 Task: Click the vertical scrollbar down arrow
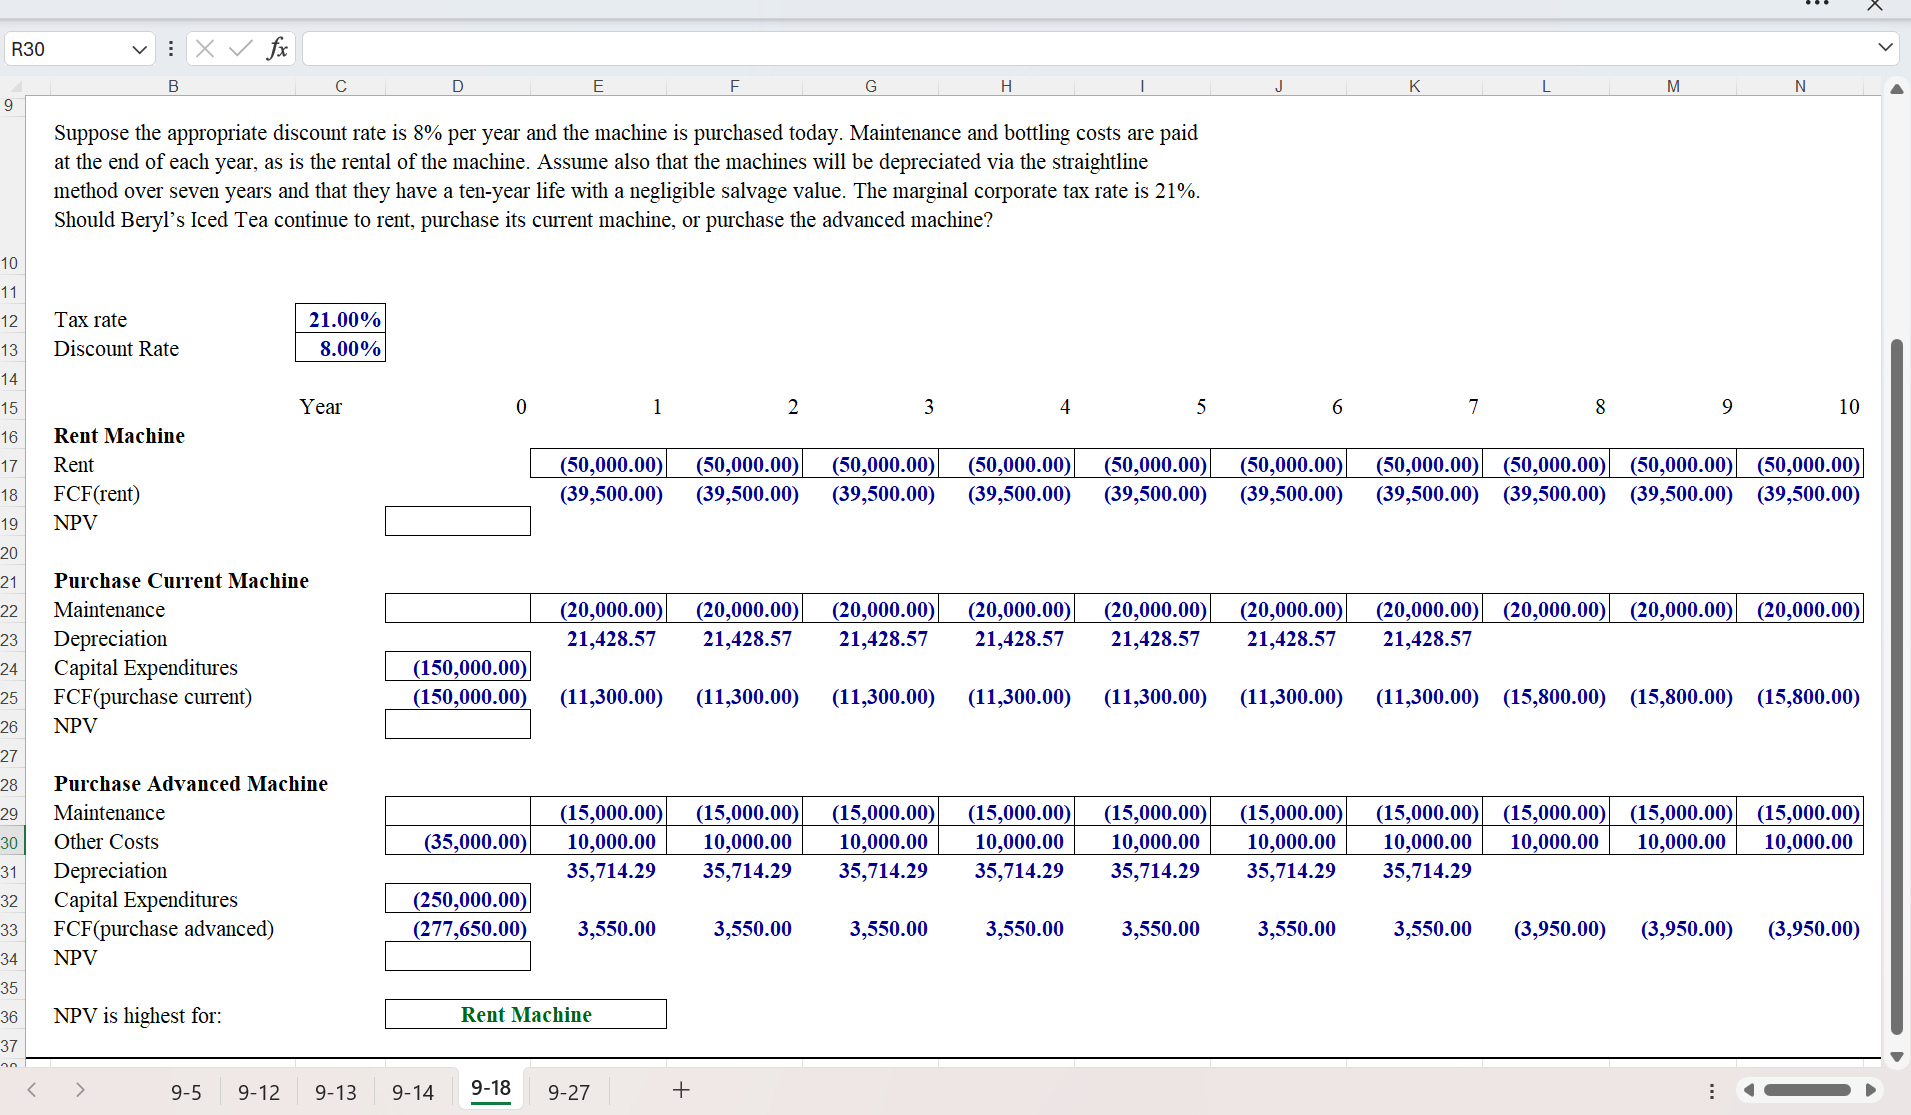click(x=1896, y=1057)
